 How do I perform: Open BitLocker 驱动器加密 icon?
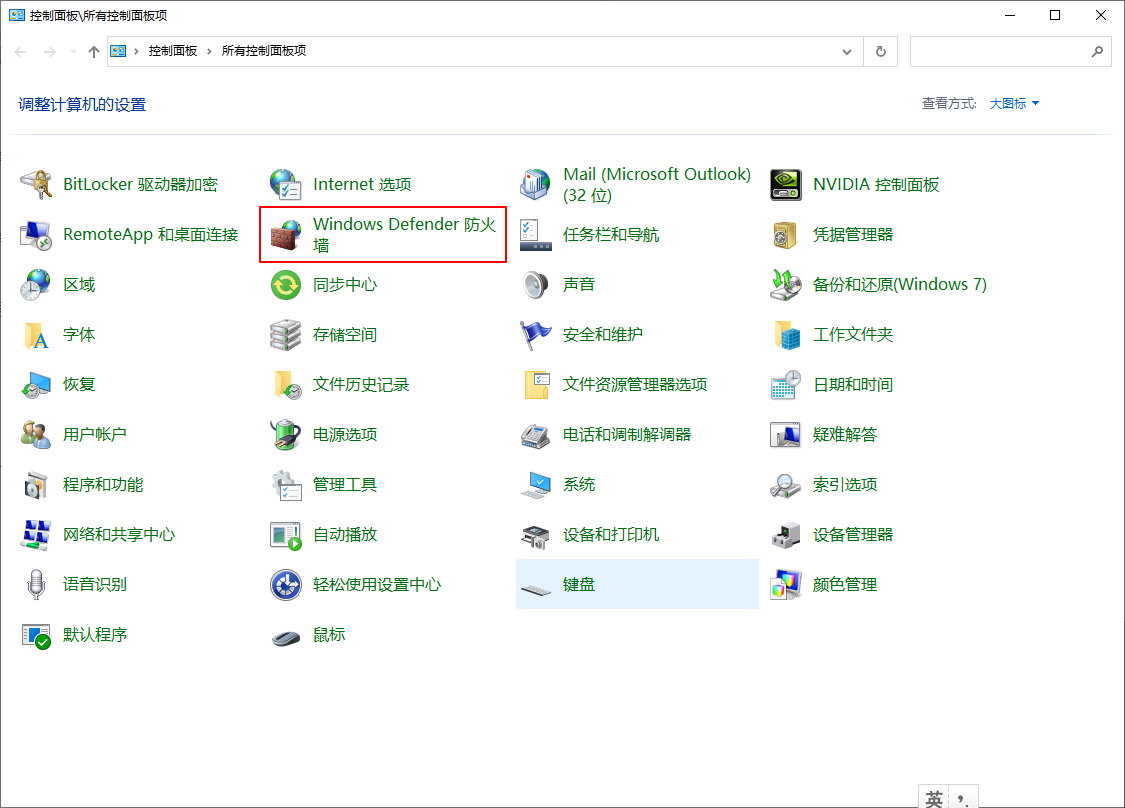[x=35, y=184]
